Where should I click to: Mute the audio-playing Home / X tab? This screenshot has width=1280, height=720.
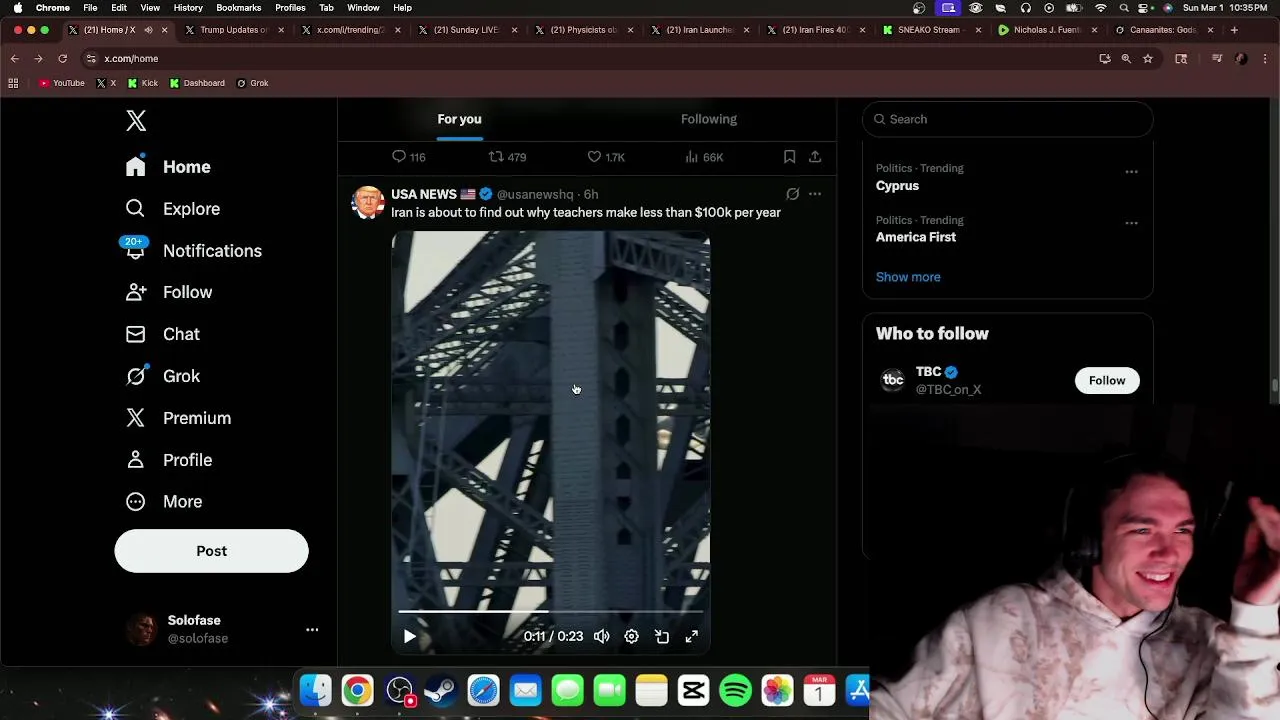(149, 30)
